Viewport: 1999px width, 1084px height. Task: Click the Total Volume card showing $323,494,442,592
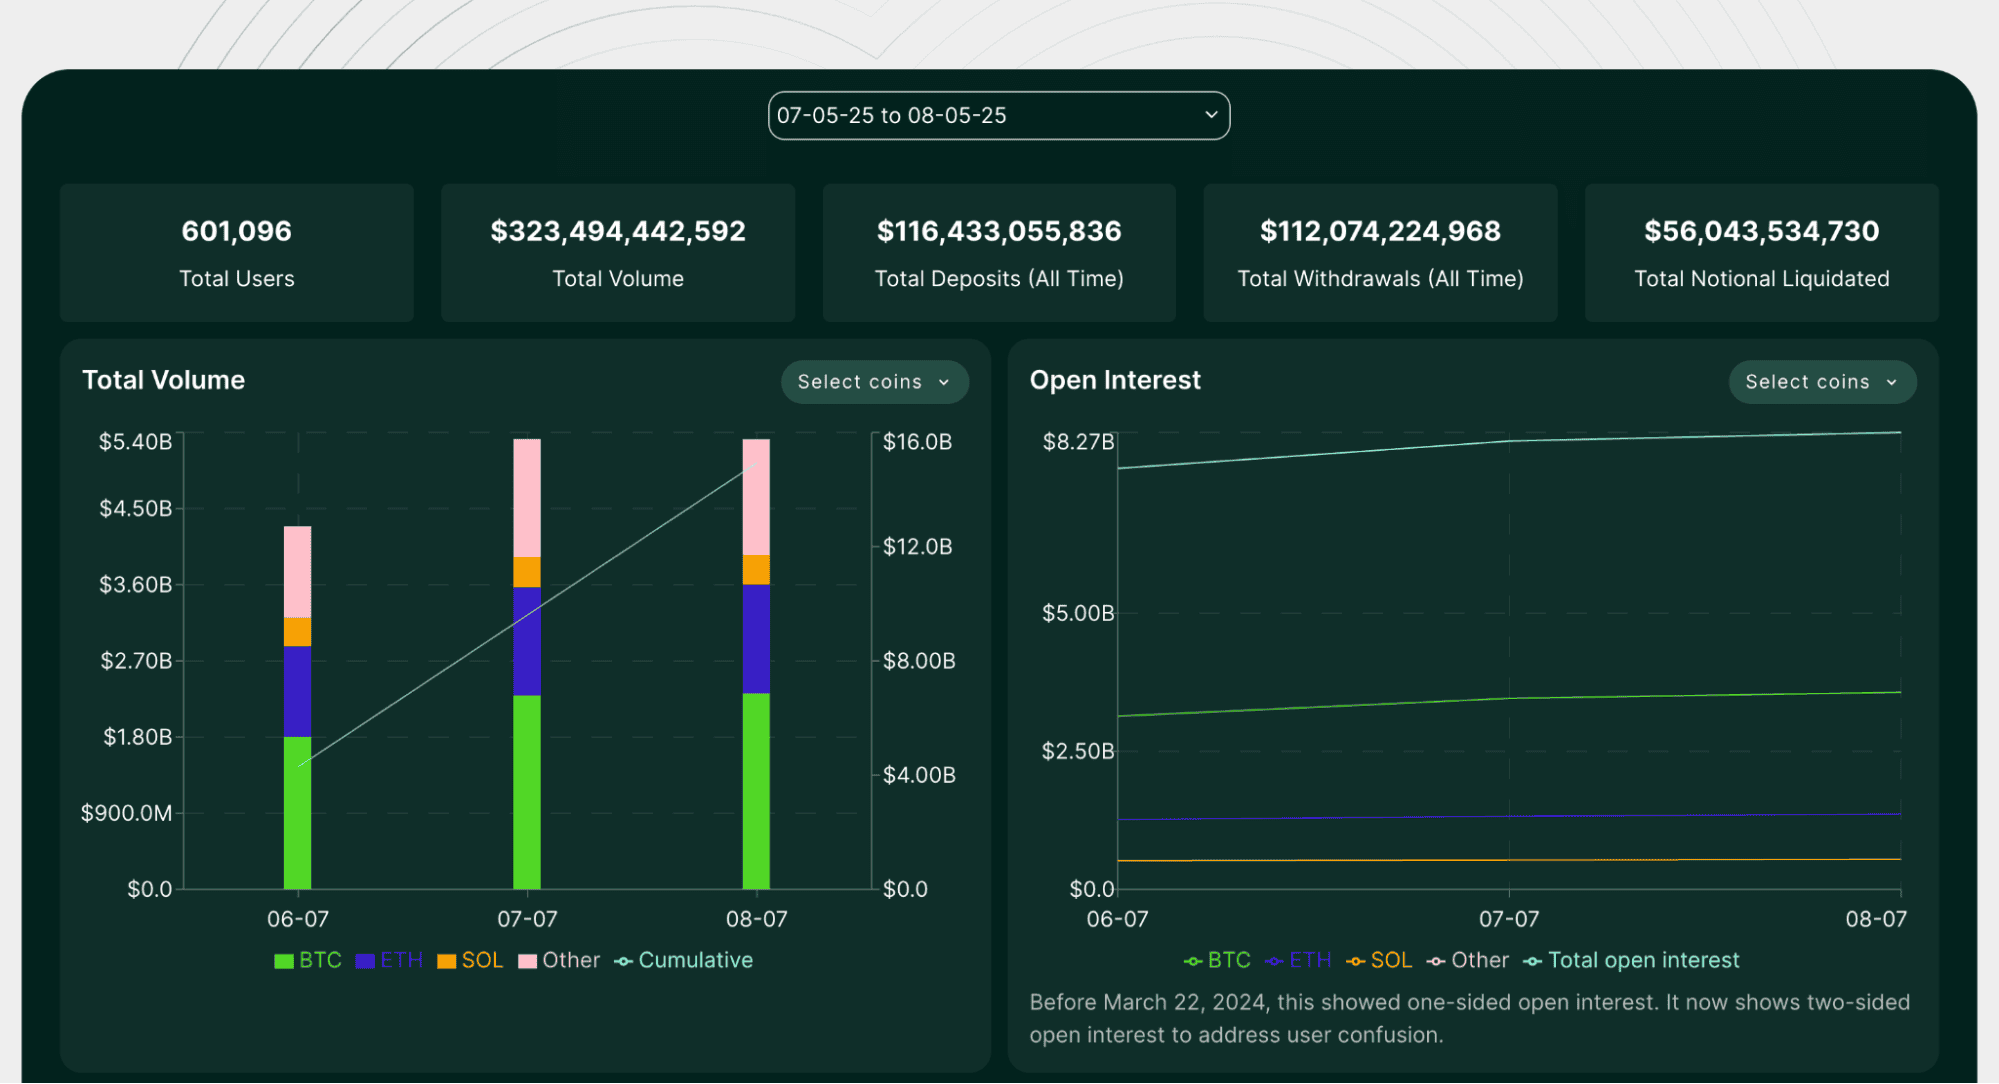tap(618, 252)
